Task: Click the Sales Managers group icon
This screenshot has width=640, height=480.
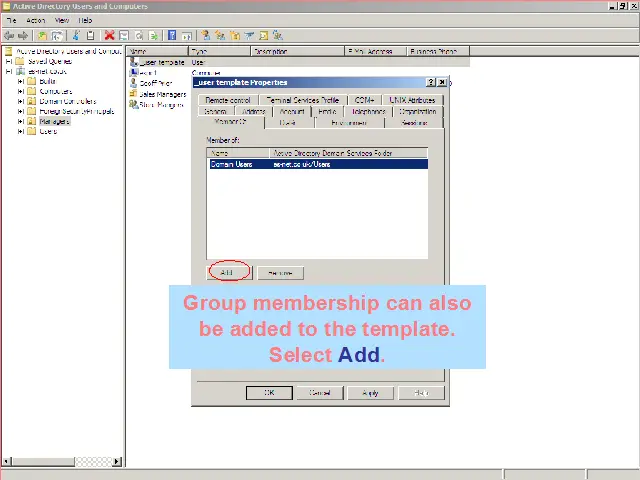Action: [x=134, y=94]
